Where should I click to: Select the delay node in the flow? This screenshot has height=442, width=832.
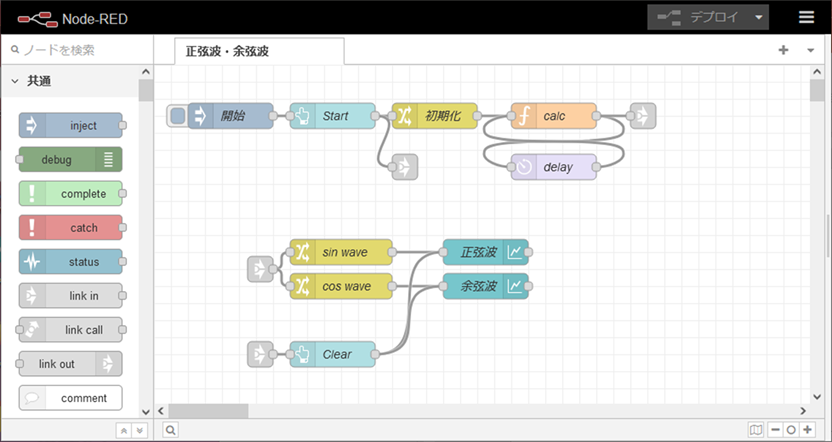557,167
